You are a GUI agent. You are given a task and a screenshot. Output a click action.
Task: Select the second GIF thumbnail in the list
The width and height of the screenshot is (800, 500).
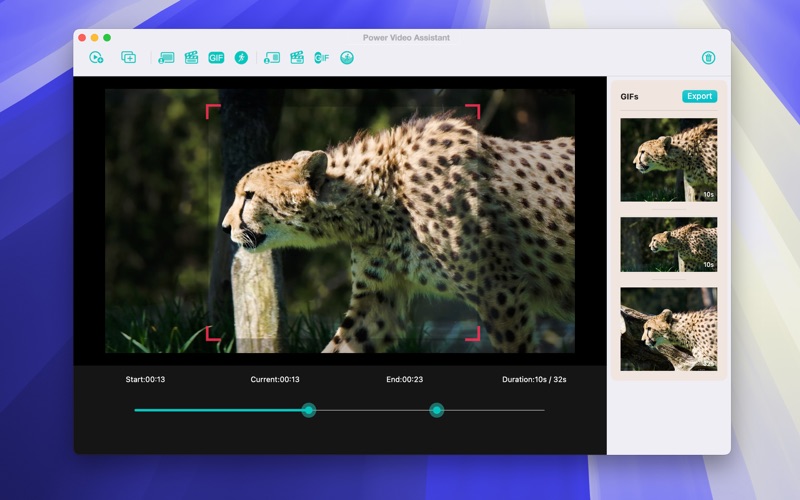[668, 244]
